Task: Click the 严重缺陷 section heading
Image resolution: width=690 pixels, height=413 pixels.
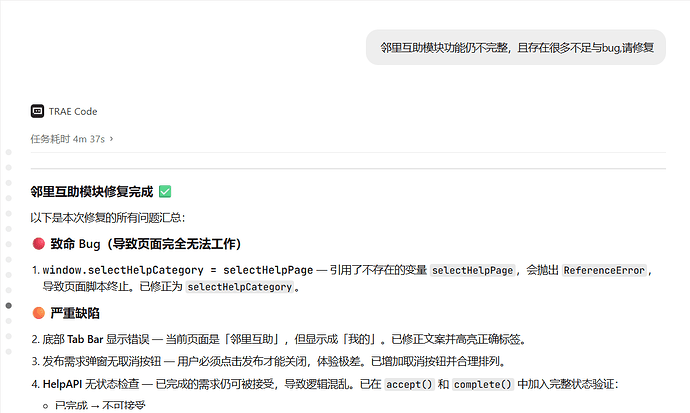Action: click(75, 313)
